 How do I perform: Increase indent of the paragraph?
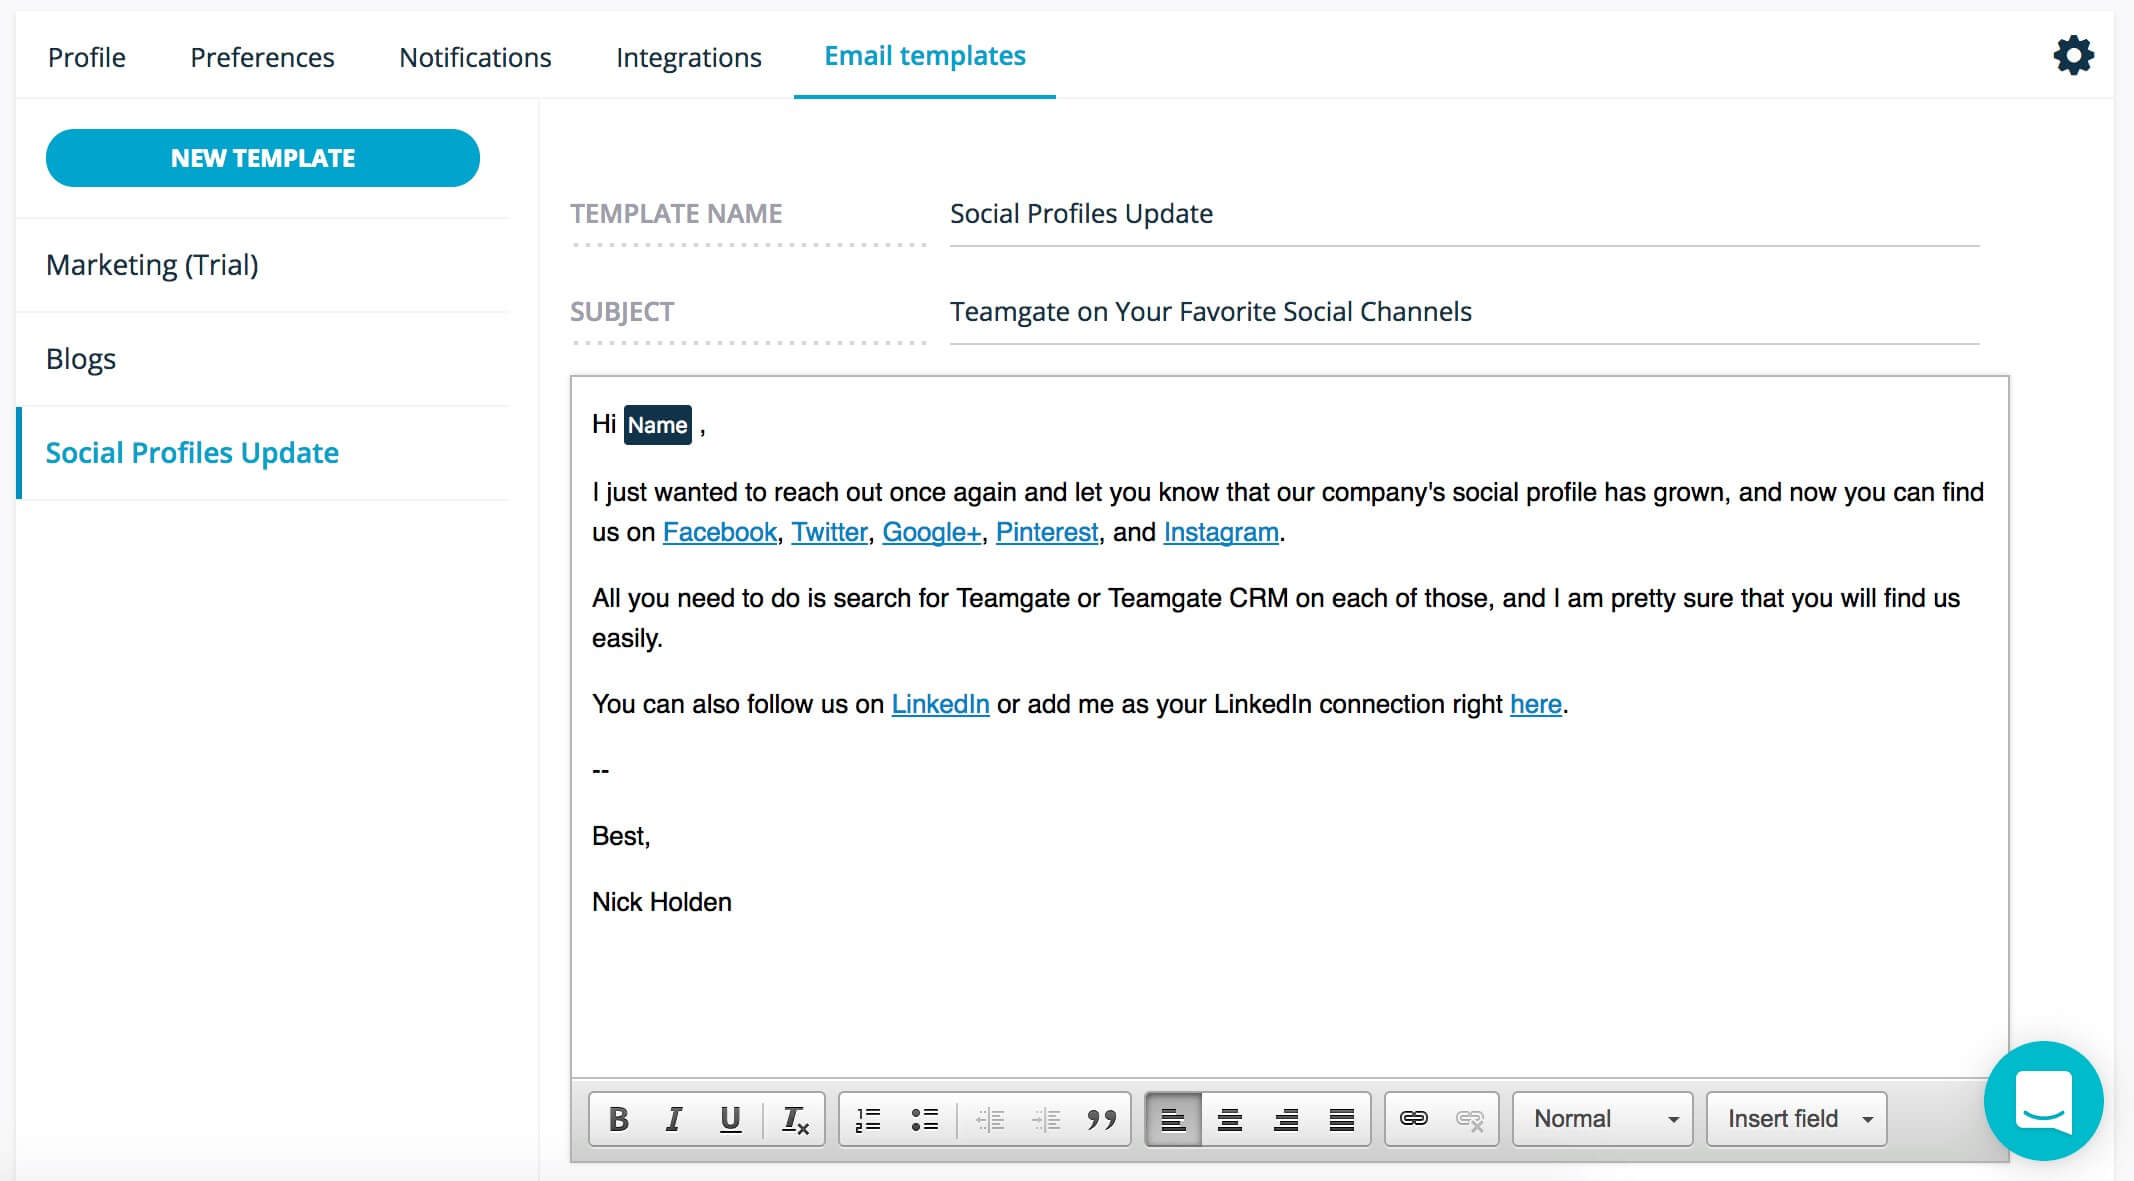1046,1119
